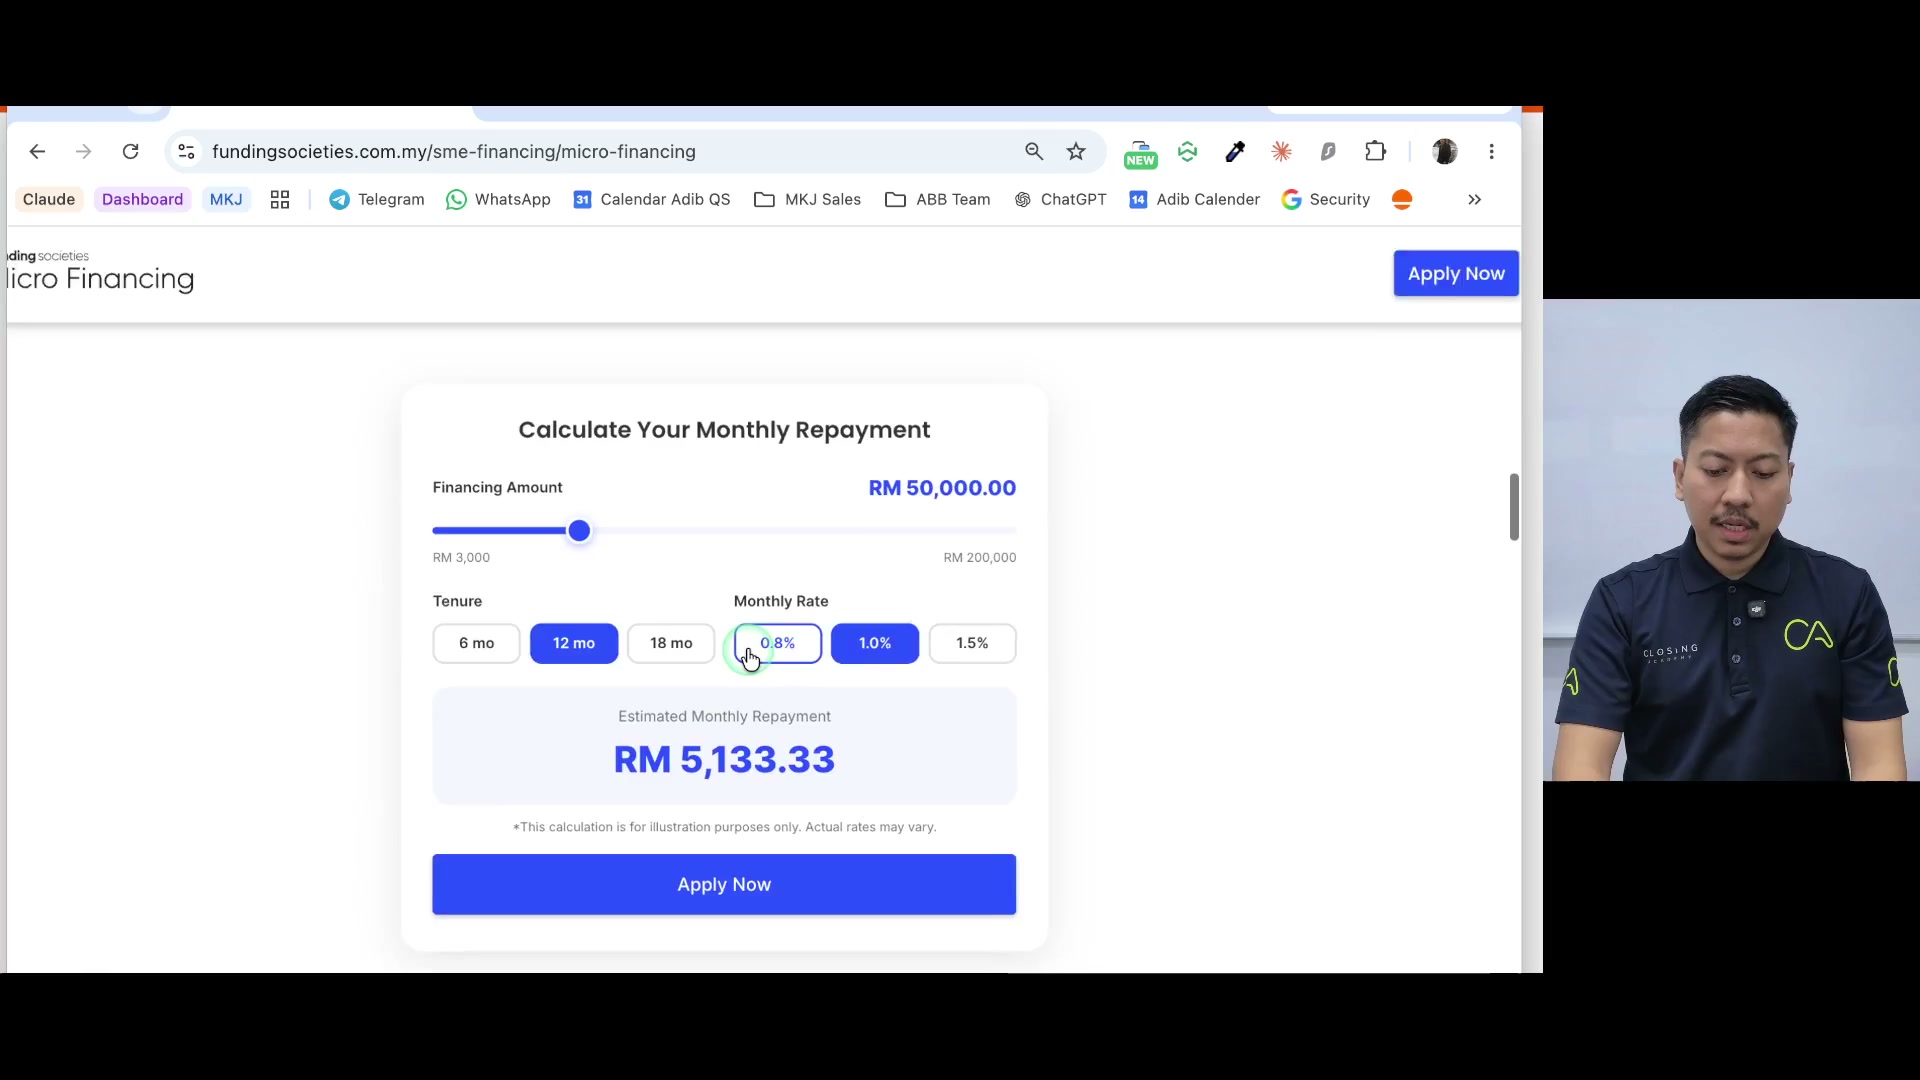Select the 12 mo tenure option

pyautogui.click(x=574, y=644)
